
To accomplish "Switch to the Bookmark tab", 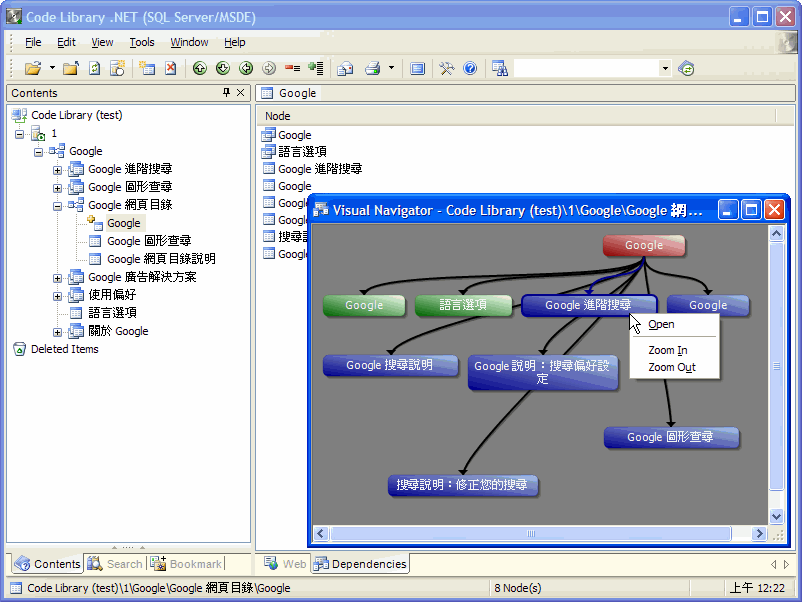I will pos(186,564).
